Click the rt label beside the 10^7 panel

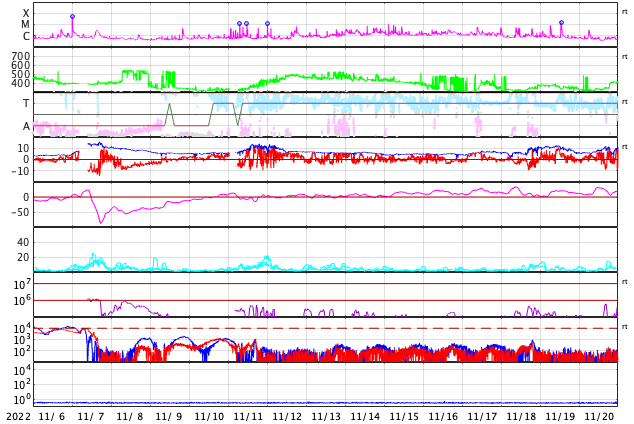point(625,281)
